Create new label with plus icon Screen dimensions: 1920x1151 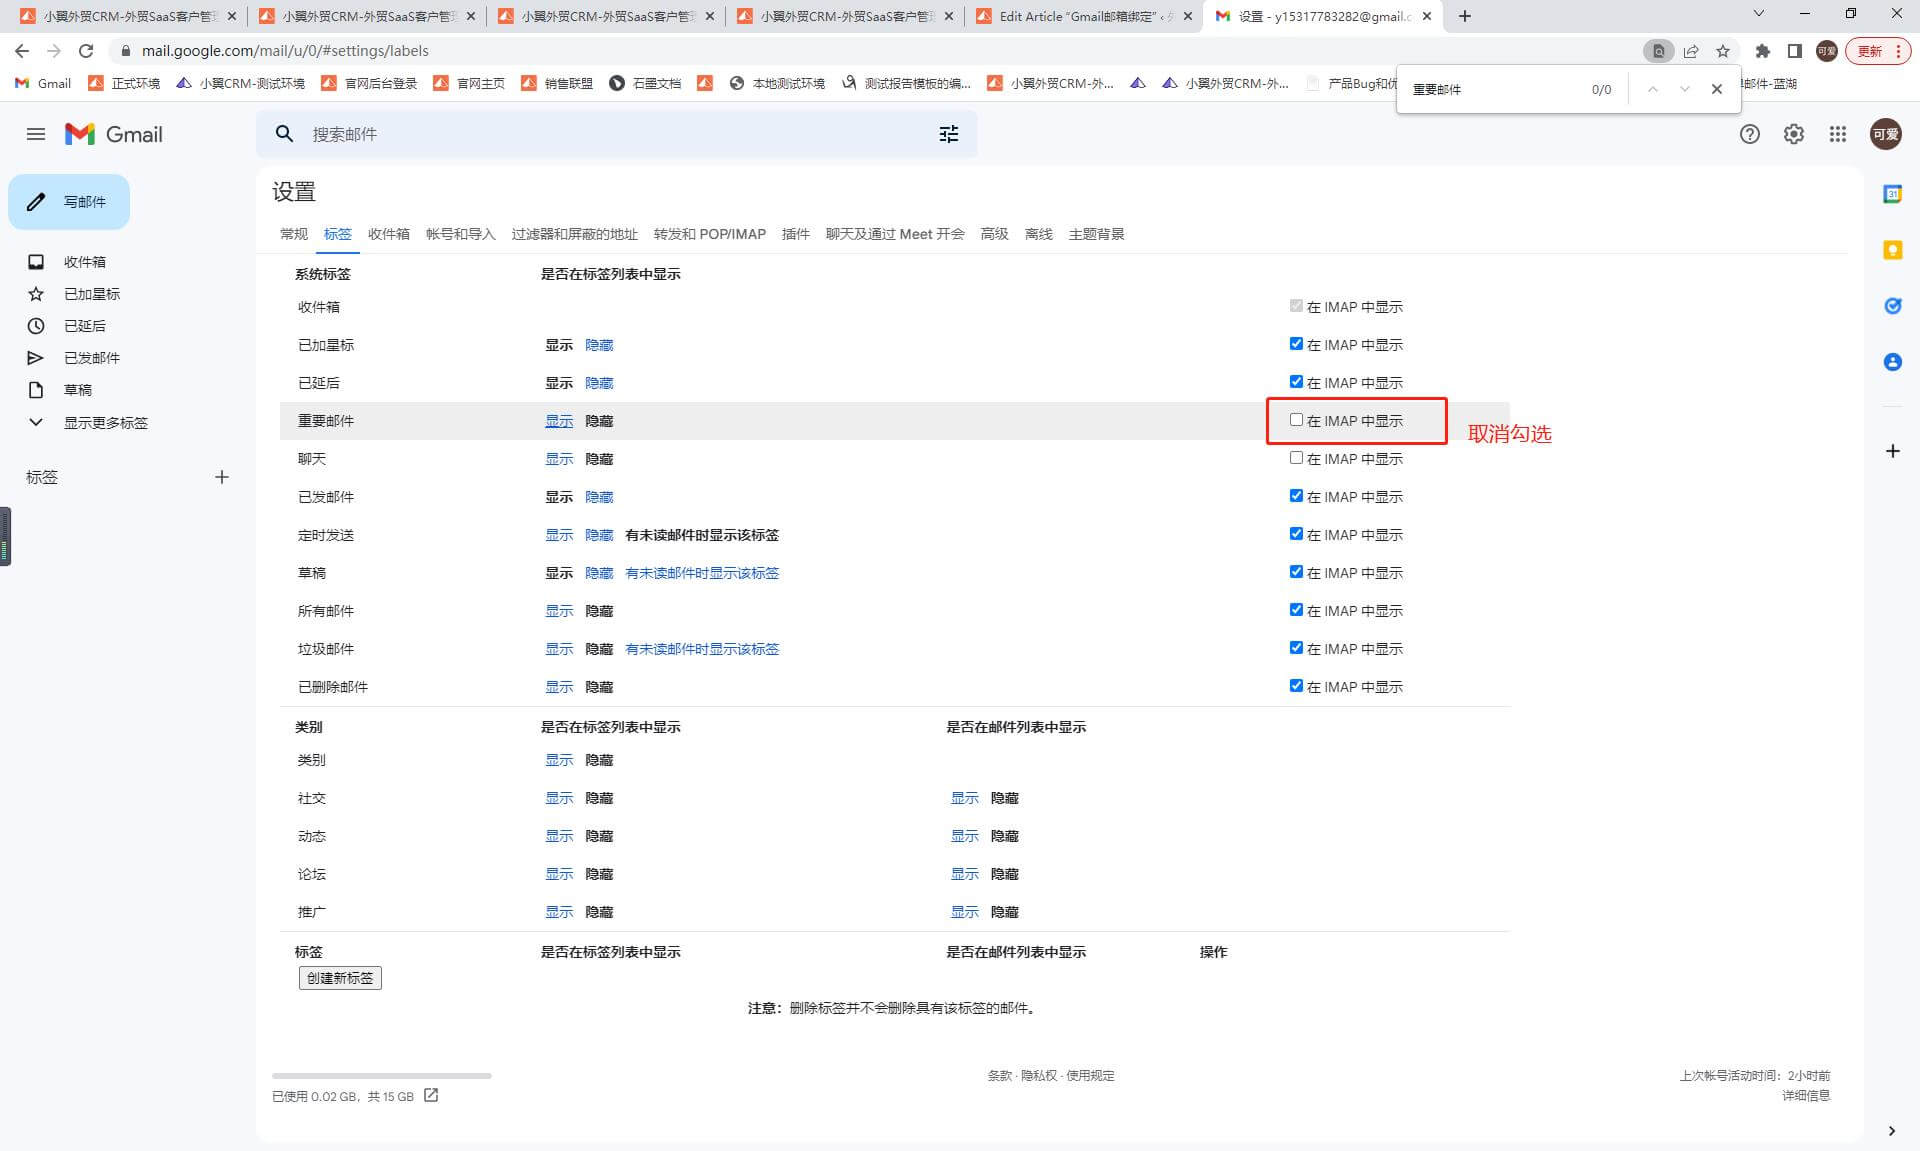(x=222, y=477)
